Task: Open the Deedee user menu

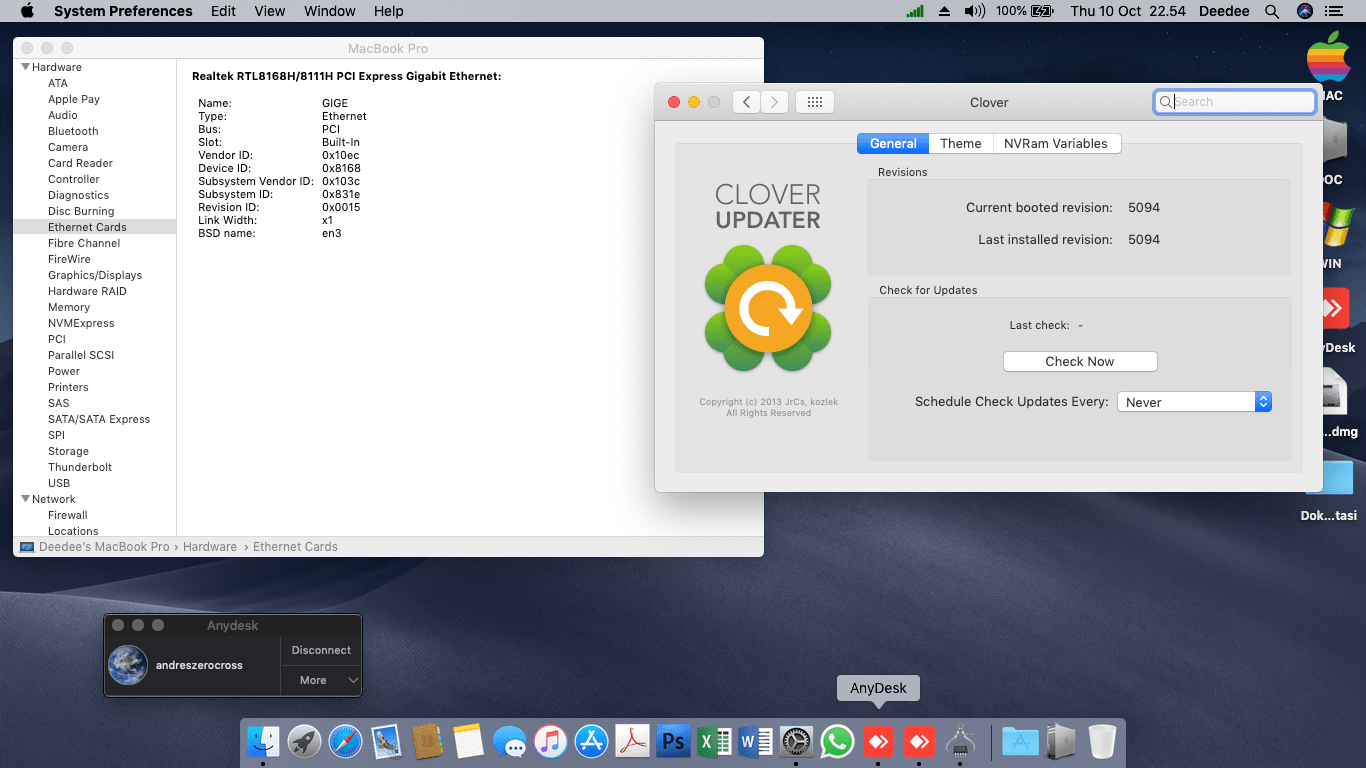Action: tap(1222, 11)
